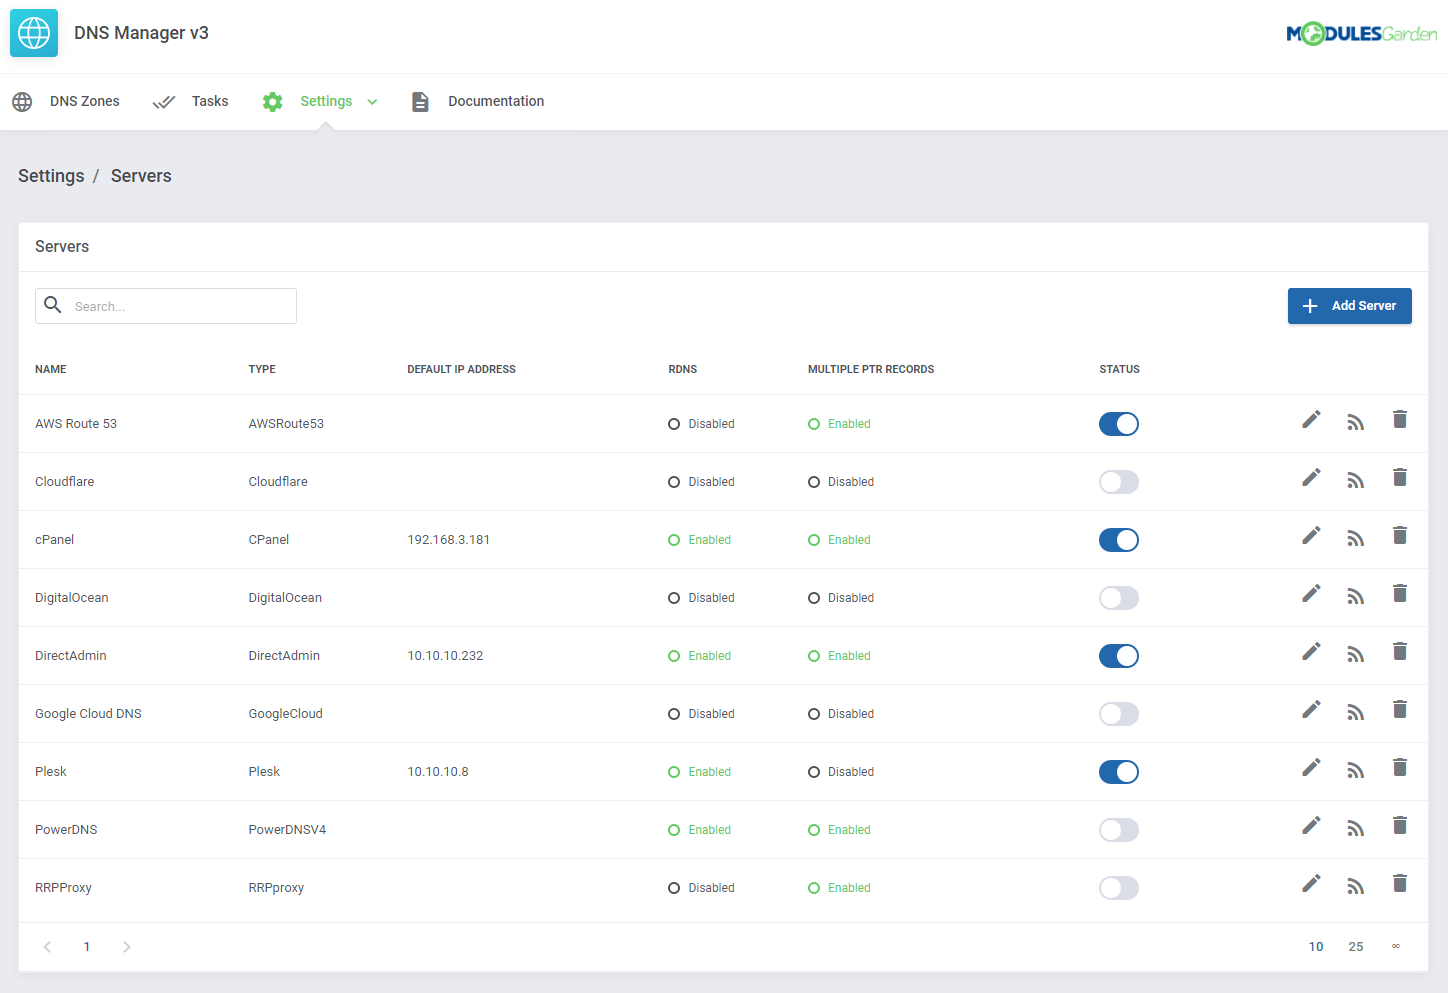Delete the Google Cloud DNS server

[1400, 710]
